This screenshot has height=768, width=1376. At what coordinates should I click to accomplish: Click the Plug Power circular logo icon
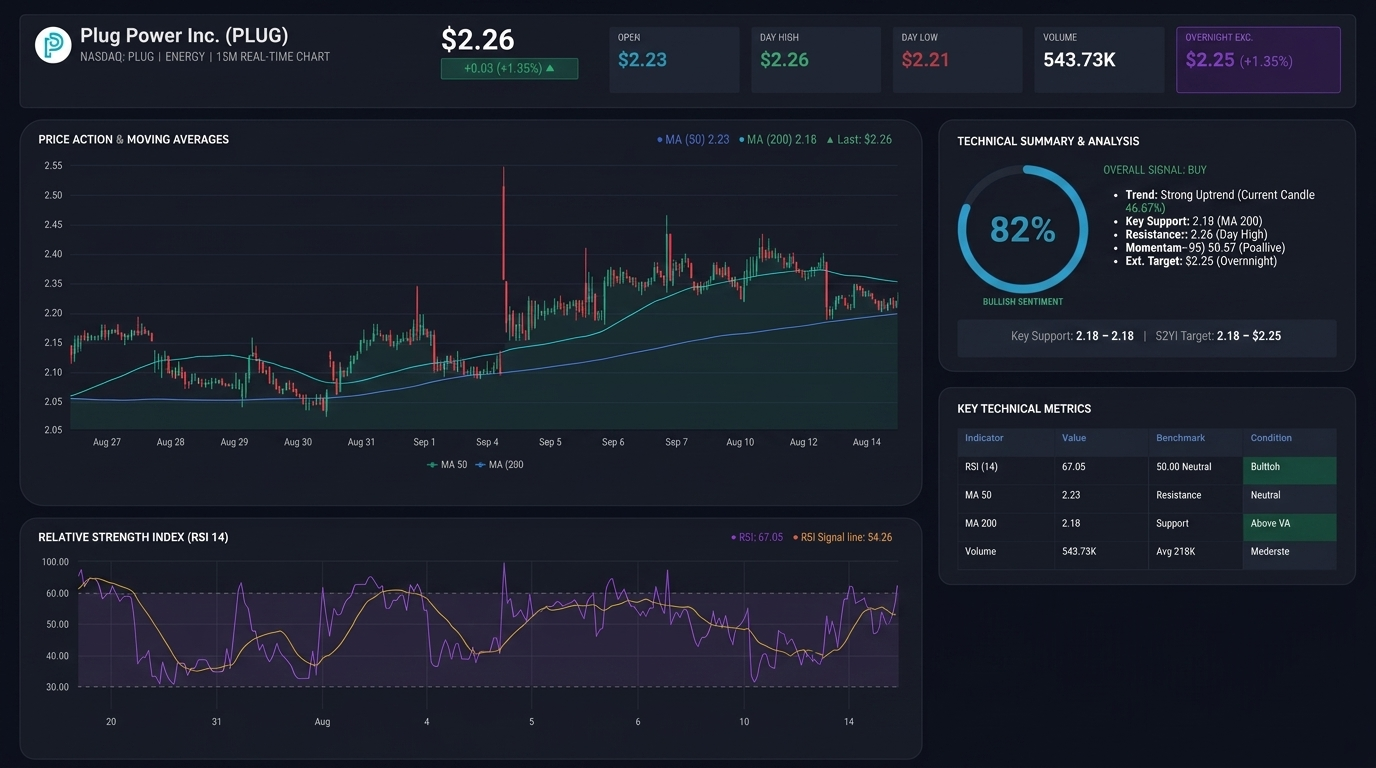click(x=53, y=45)
